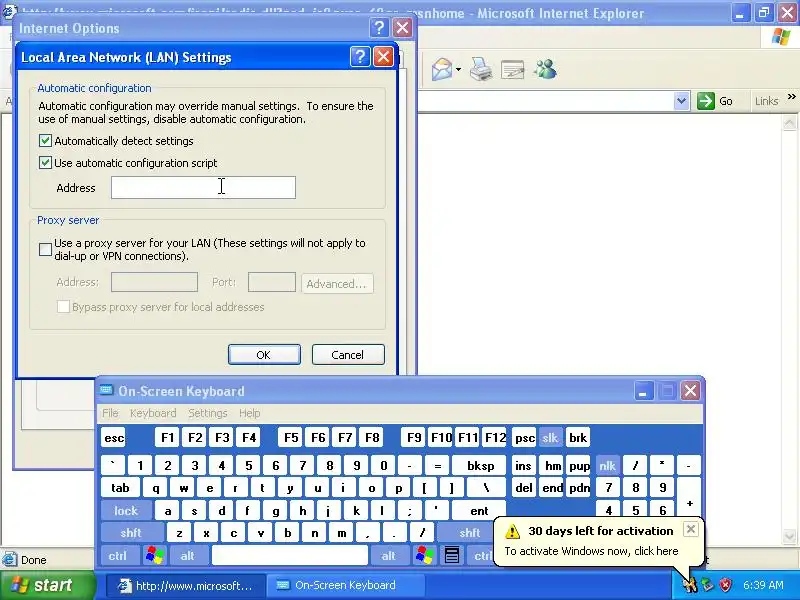Viewport: 800px width, 600px height.
Task: Click the left alt key
Action: point(187,555)
